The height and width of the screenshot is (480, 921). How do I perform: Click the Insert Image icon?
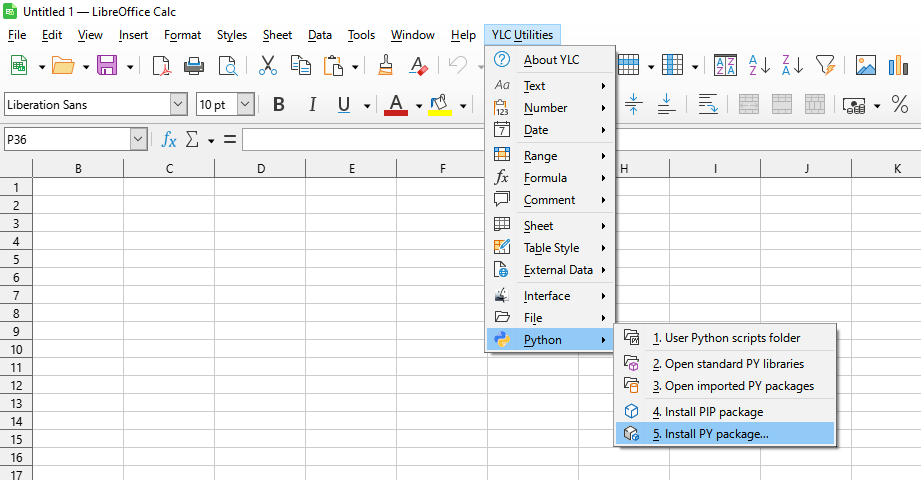pos(865,66)
